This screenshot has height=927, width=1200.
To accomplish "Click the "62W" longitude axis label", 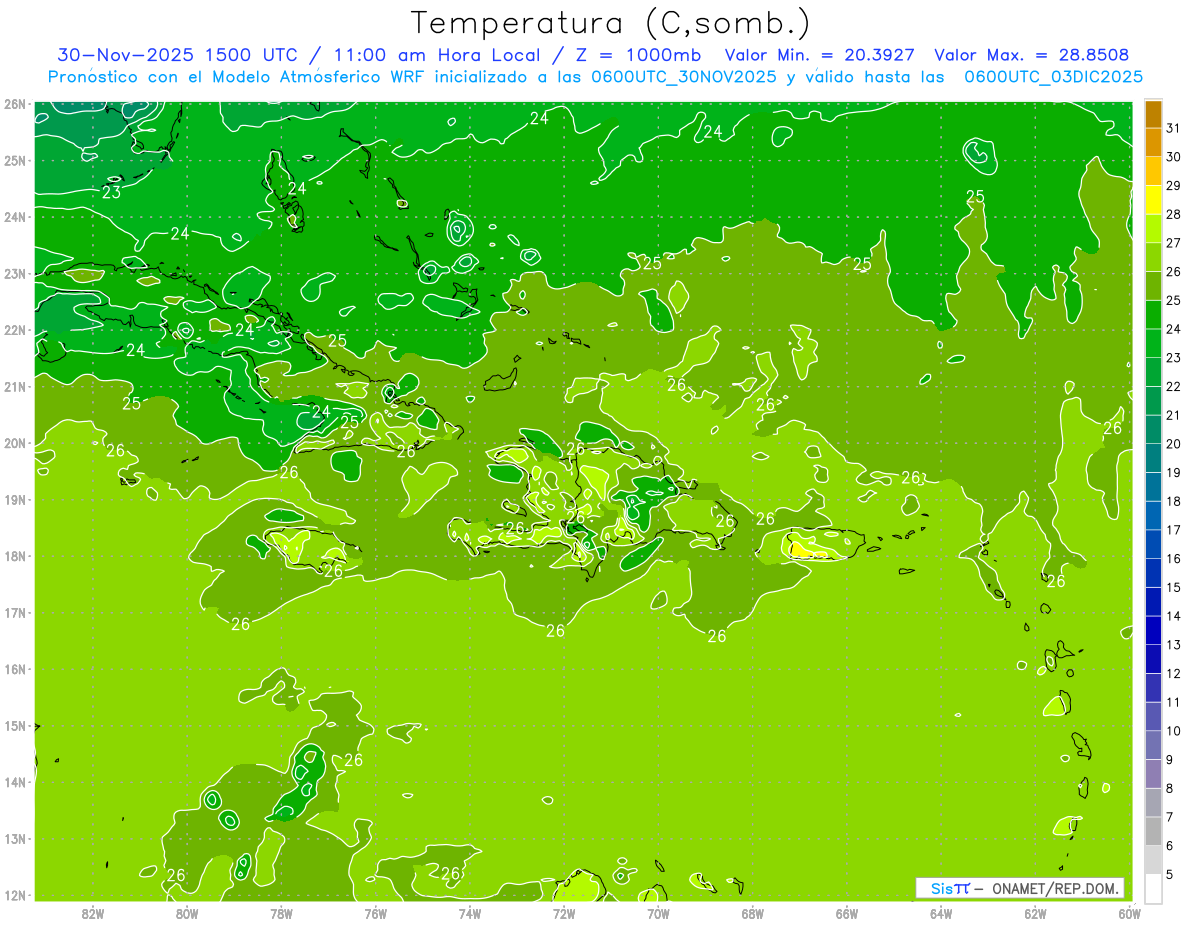I will pyautogui.click(x=1036, y=913).
